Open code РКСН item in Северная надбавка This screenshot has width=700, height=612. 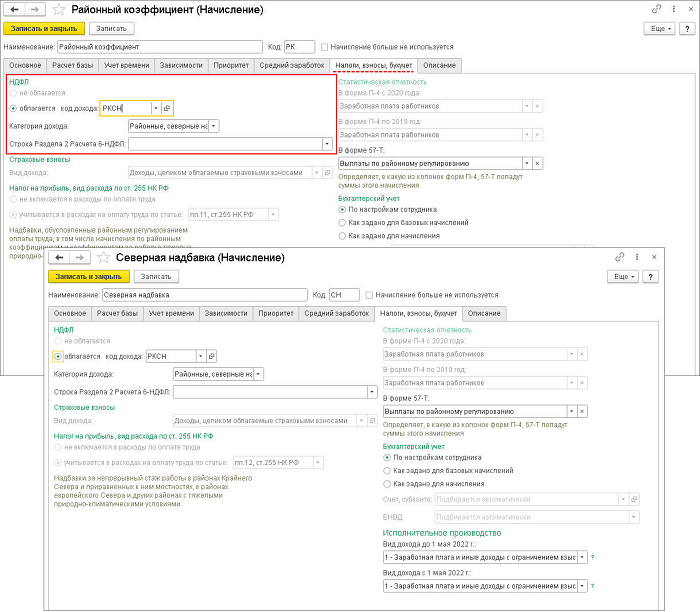point(211,355)
